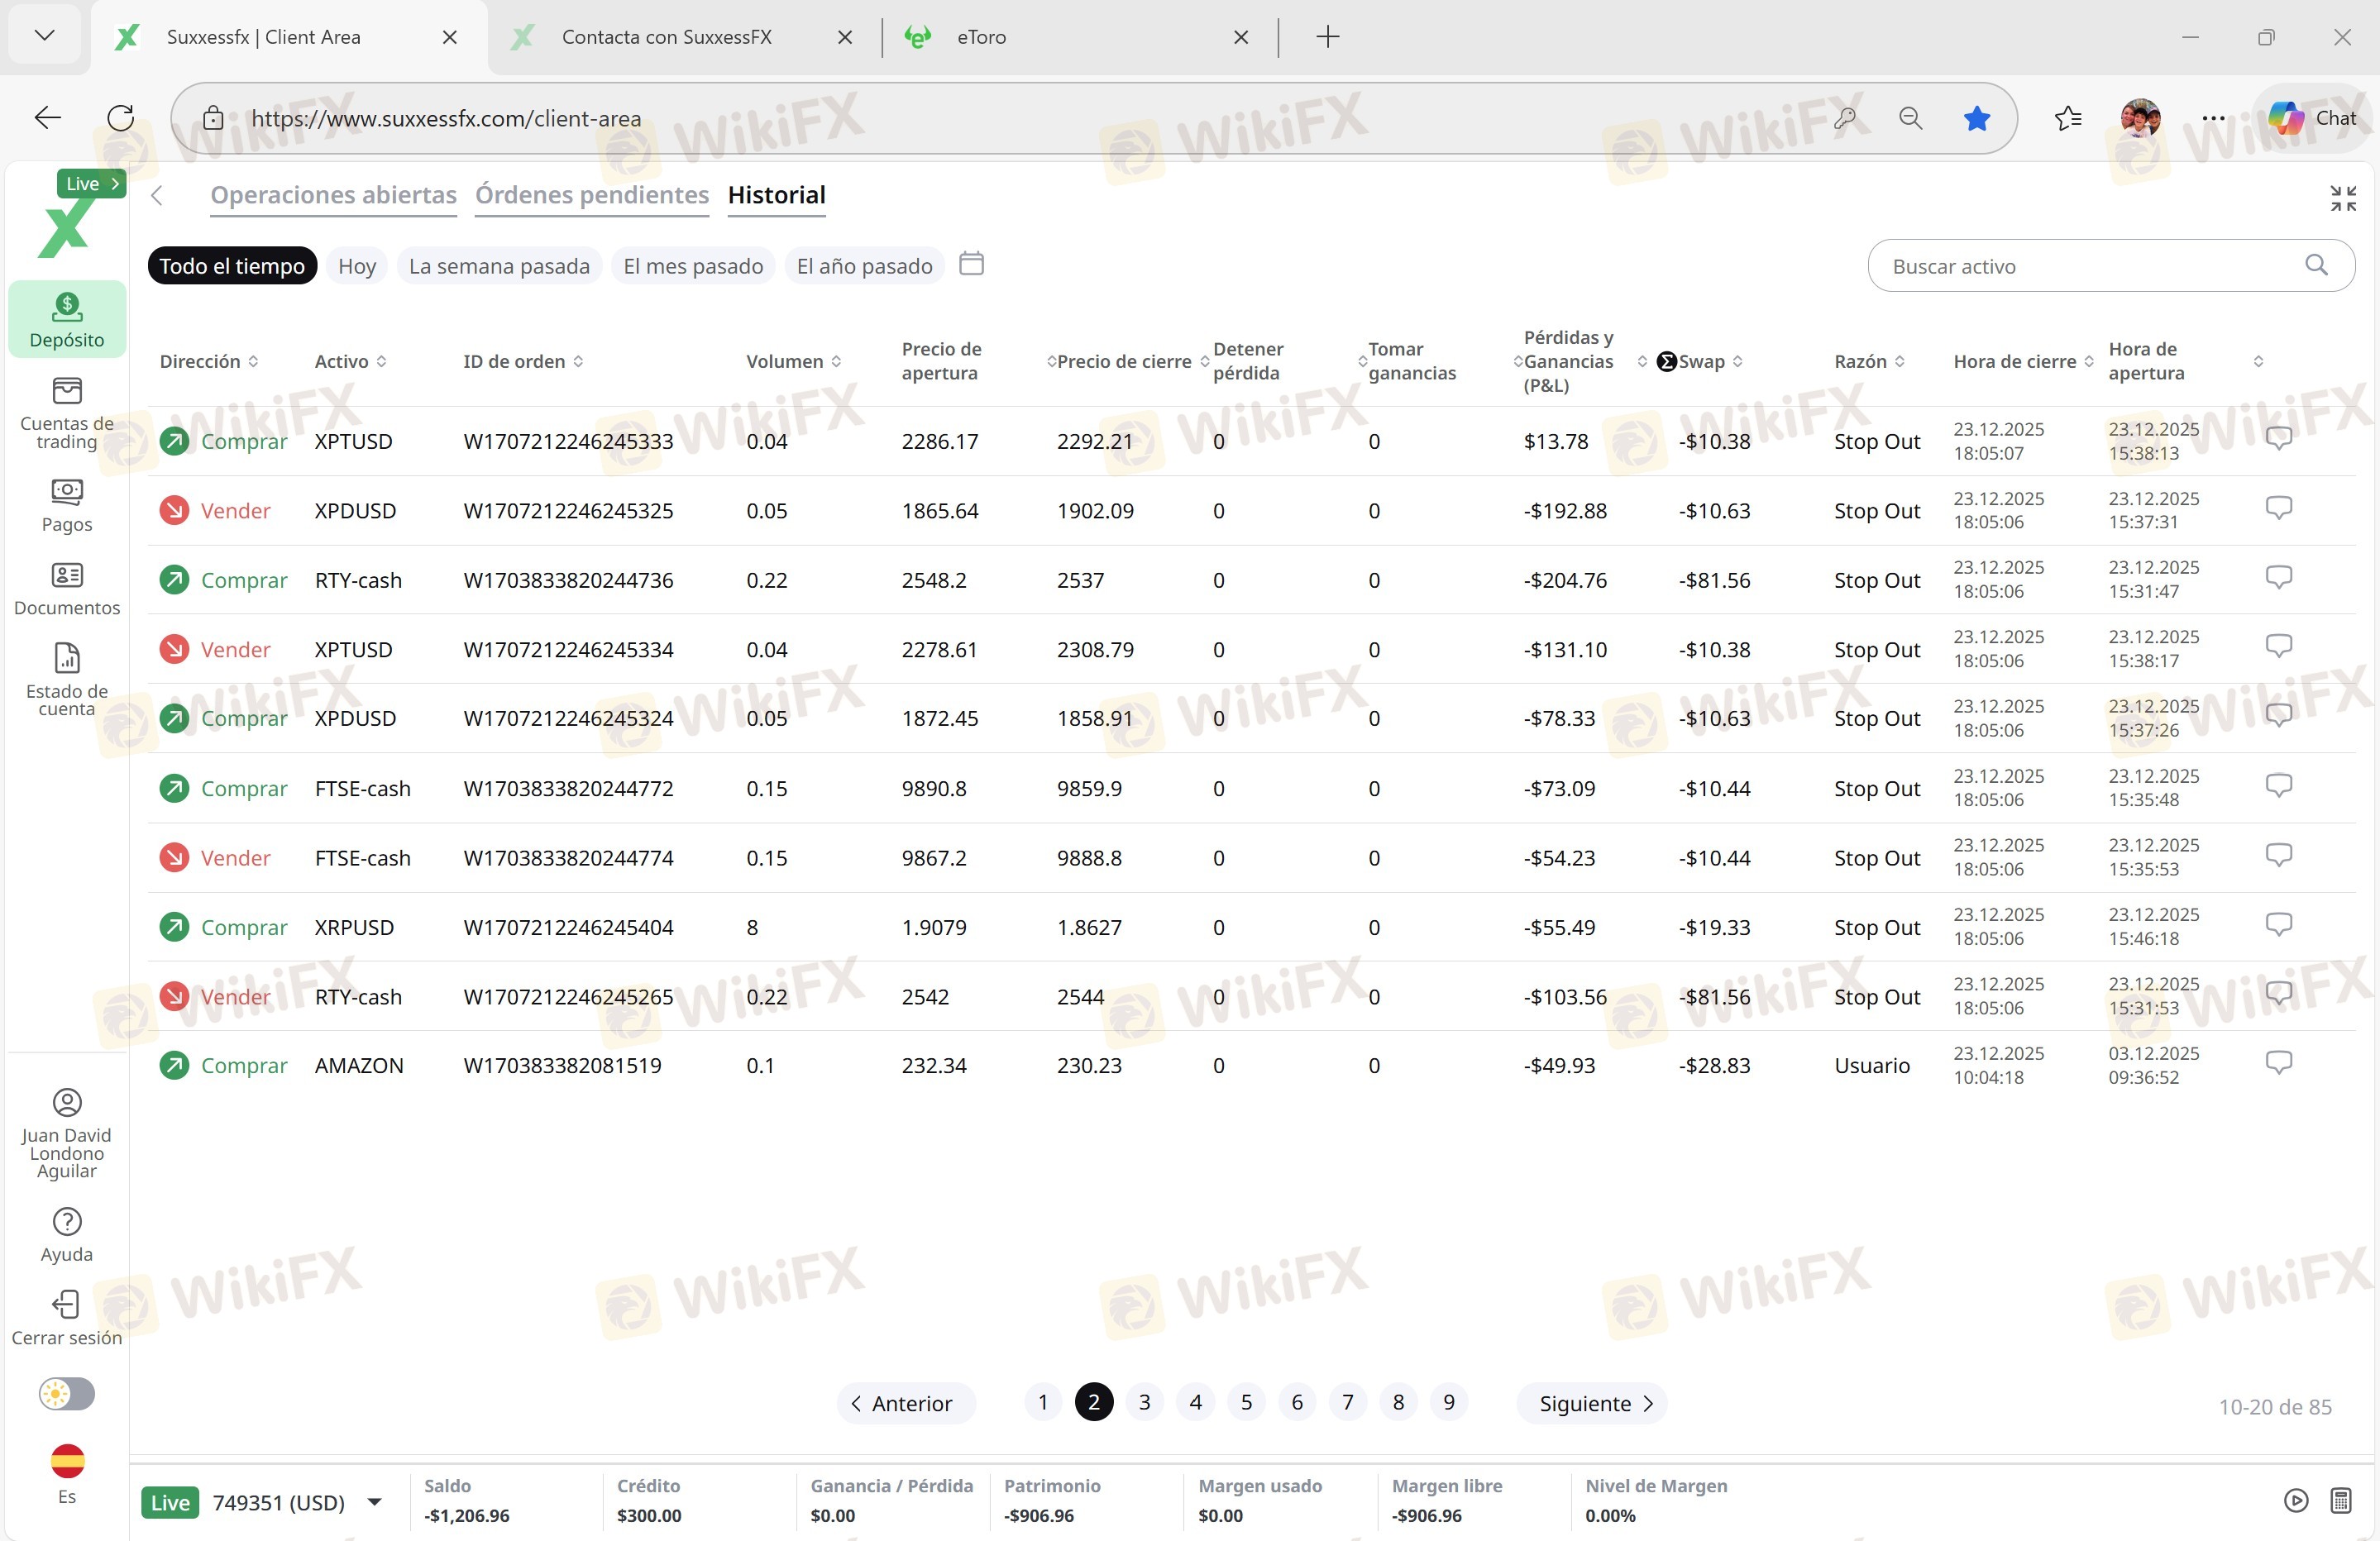The width and height of the screenshot is (2380, 1541).
Task: Switch to Operaciones abiertas tab
Action: coord(333,195)
